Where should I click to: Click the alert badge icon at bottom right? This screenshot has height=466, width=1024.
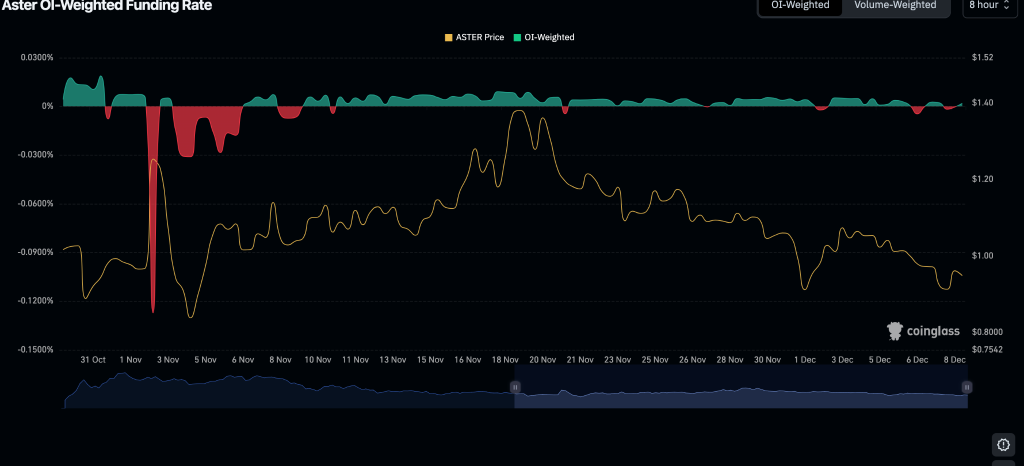click(1004, 444)
